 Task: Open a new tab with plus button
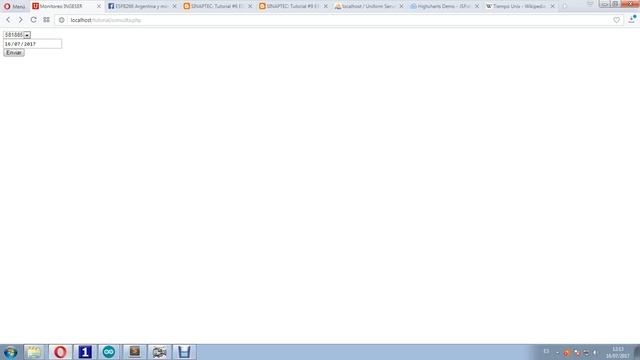pos(565,6)
